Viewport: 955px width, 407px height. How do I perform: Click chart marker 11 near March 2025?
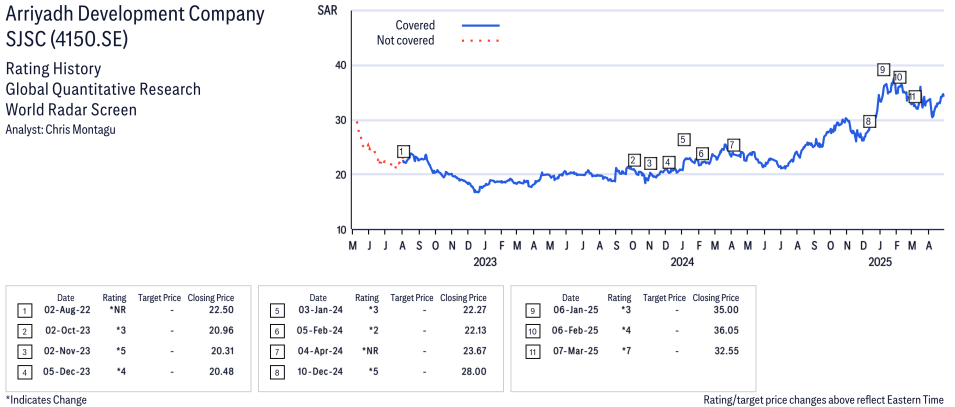[914, 97]
